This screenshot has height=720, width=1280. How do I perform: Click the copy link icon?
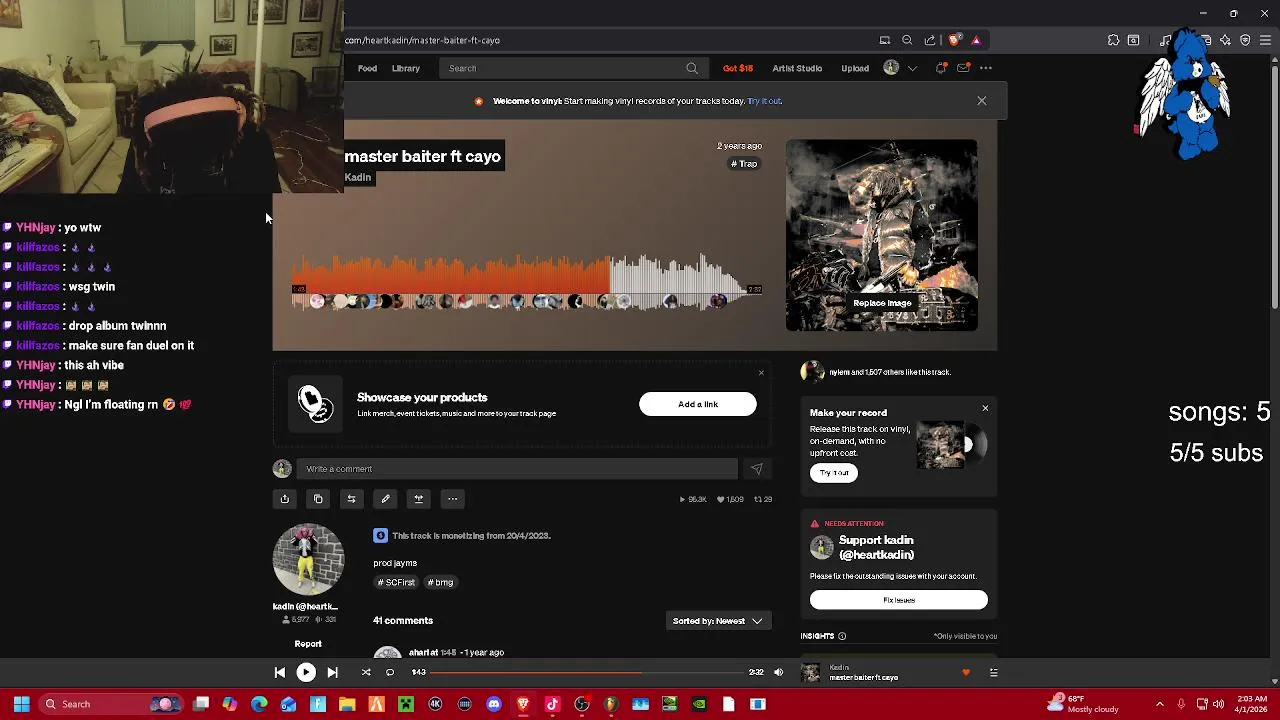click(318, 499)
